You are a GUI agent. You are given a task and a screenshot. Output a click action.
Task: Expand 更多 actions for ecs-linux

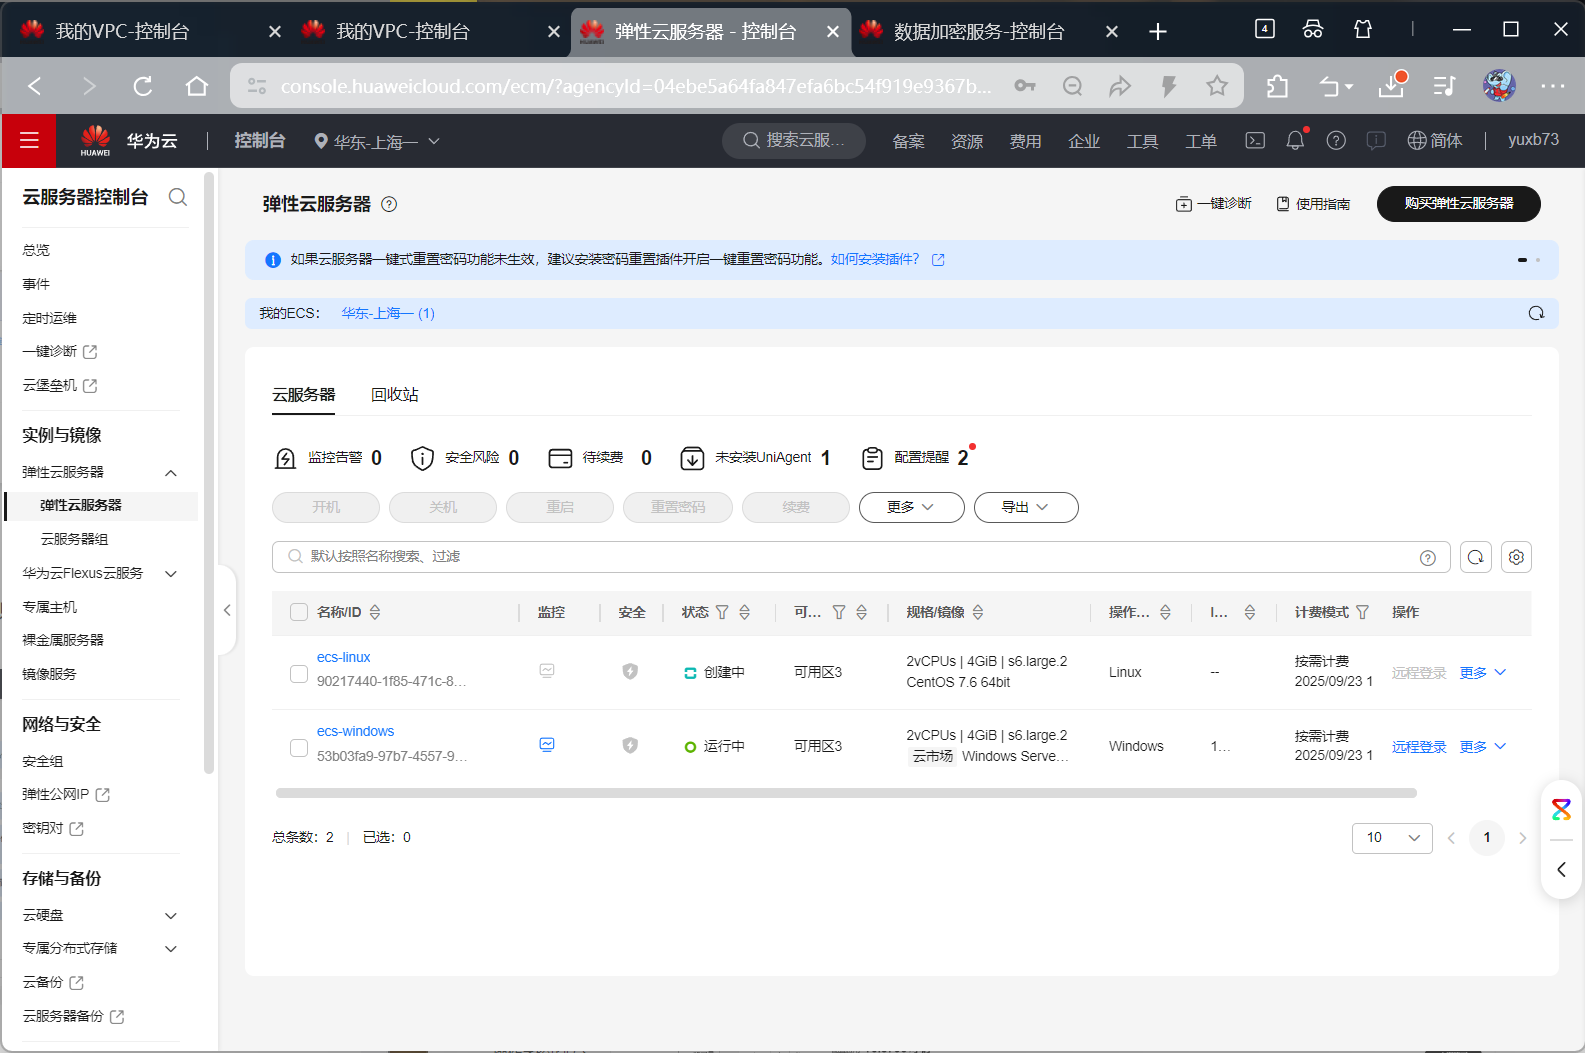pos(1483,673)
